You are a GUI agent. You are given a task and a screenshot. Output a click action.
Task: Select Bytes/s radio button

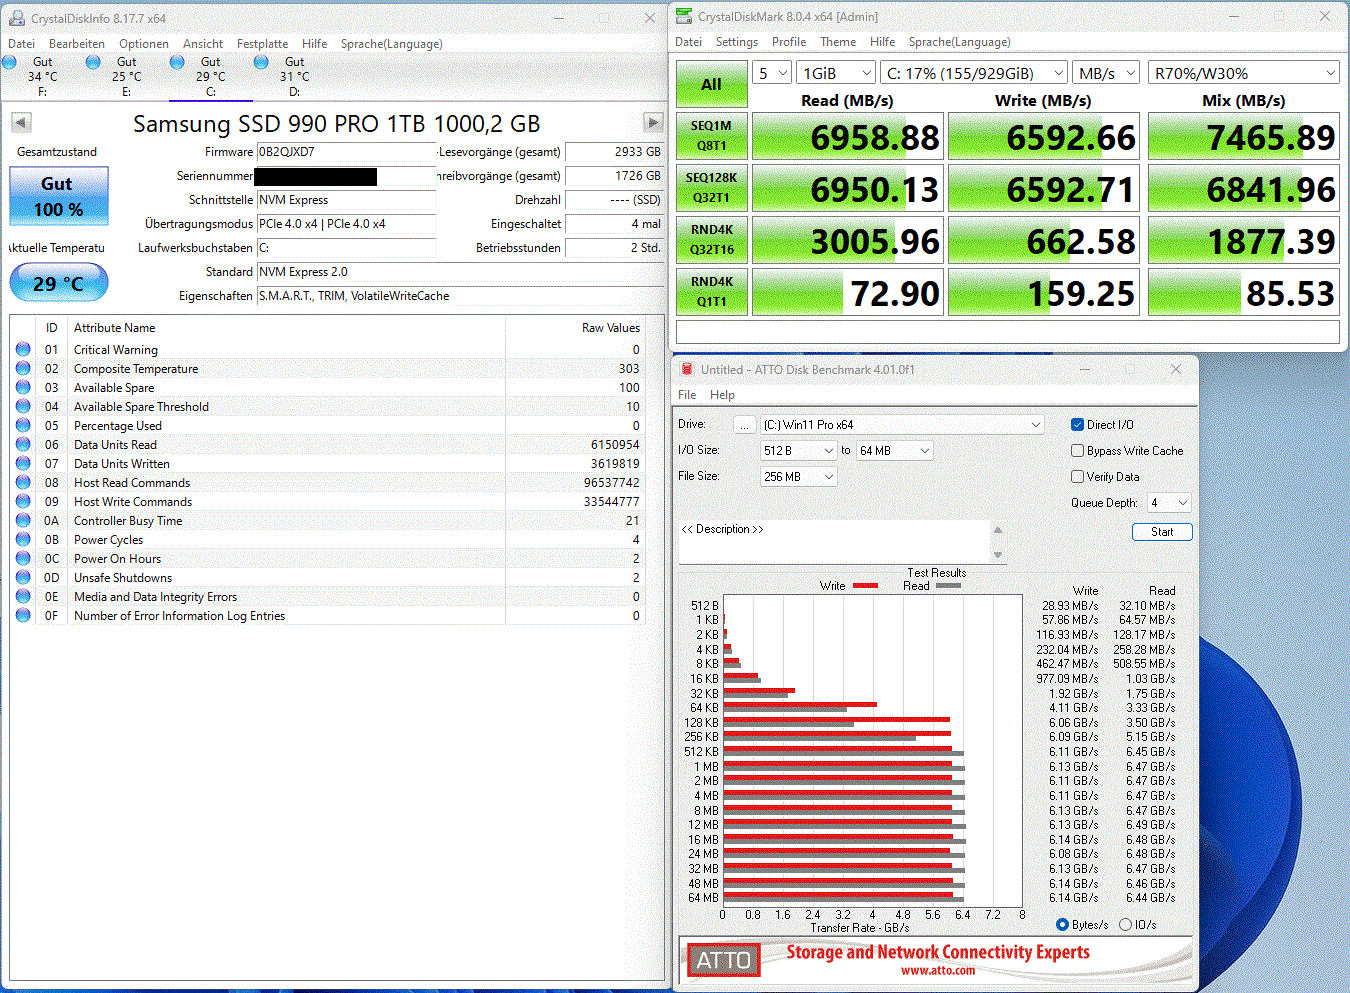click(1062, 925)
